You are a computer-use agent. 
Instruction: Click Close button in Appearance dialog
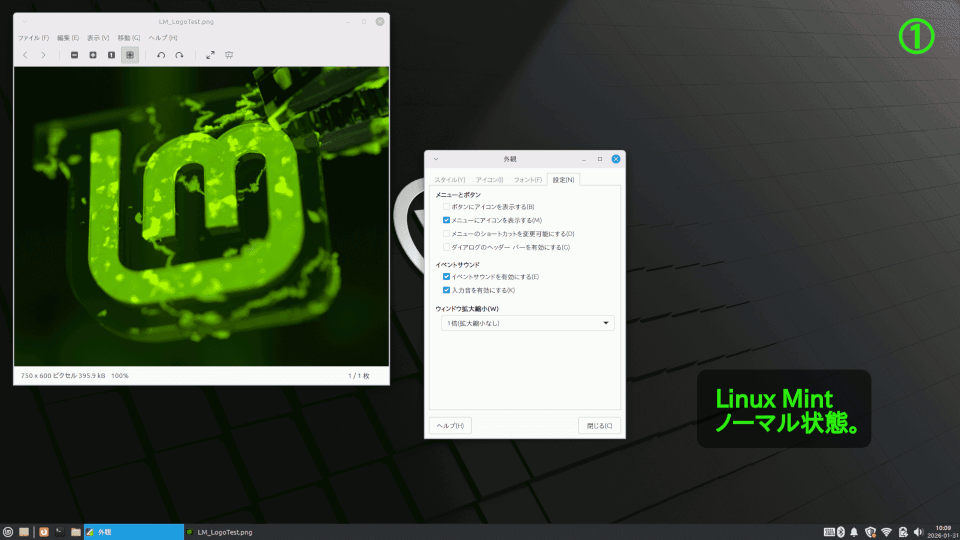coord(599,426)
